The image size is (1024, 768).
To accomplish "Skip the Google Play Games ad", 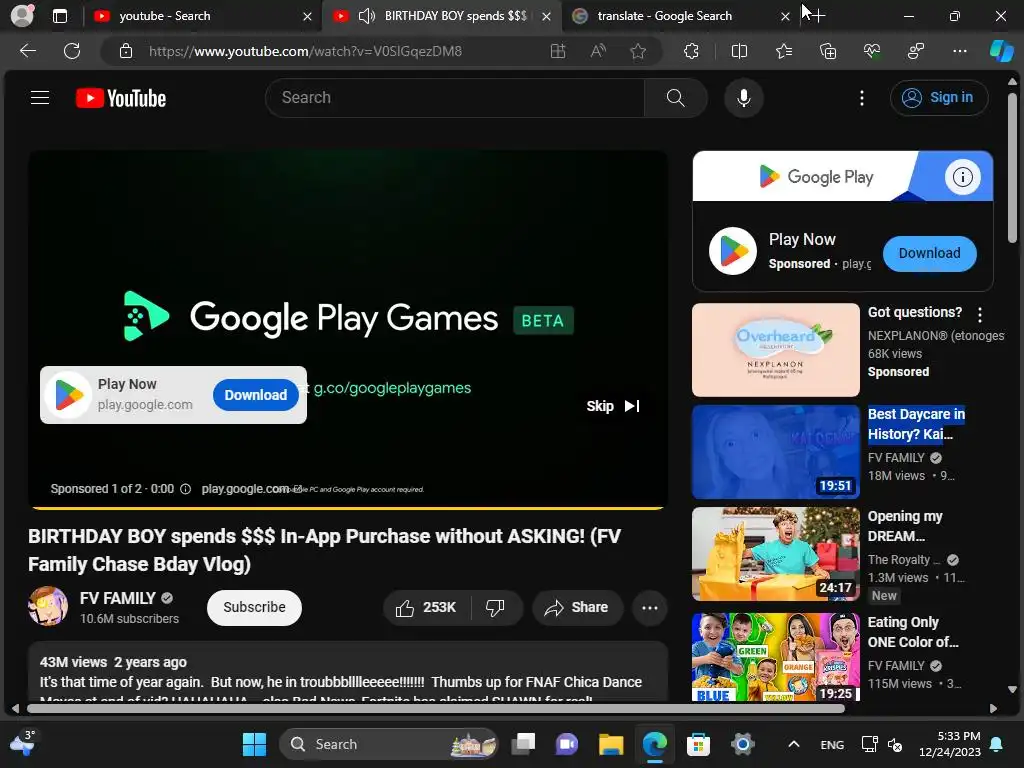I will [x=613, y=406].
